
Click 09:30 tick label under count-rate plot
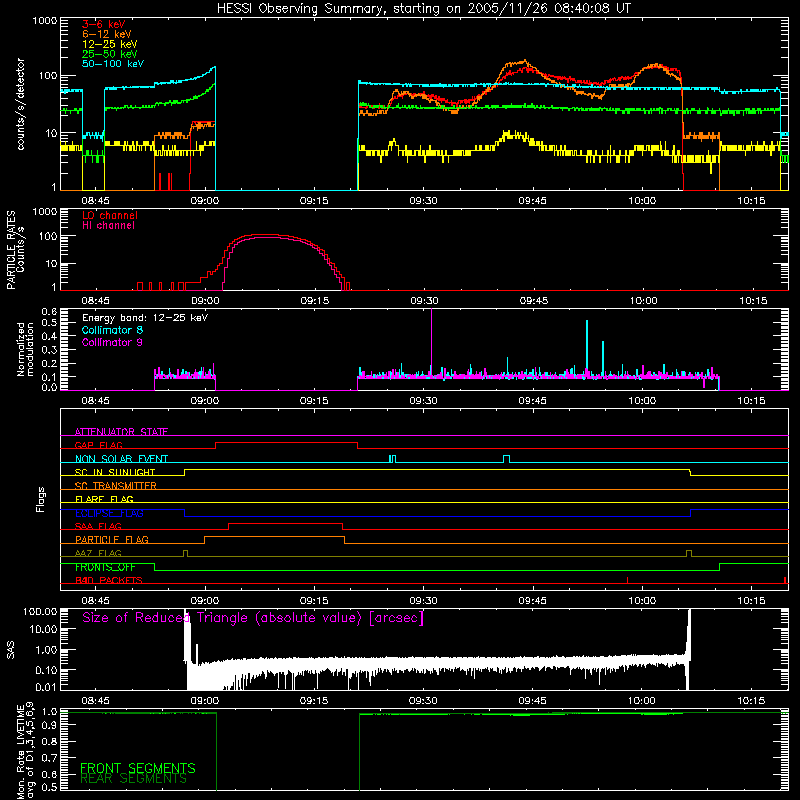point(423,201)
